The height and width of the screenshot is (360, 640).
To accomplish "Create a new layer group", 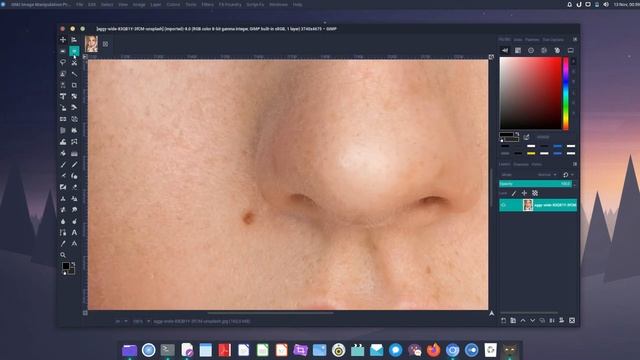I will (513, 321).
